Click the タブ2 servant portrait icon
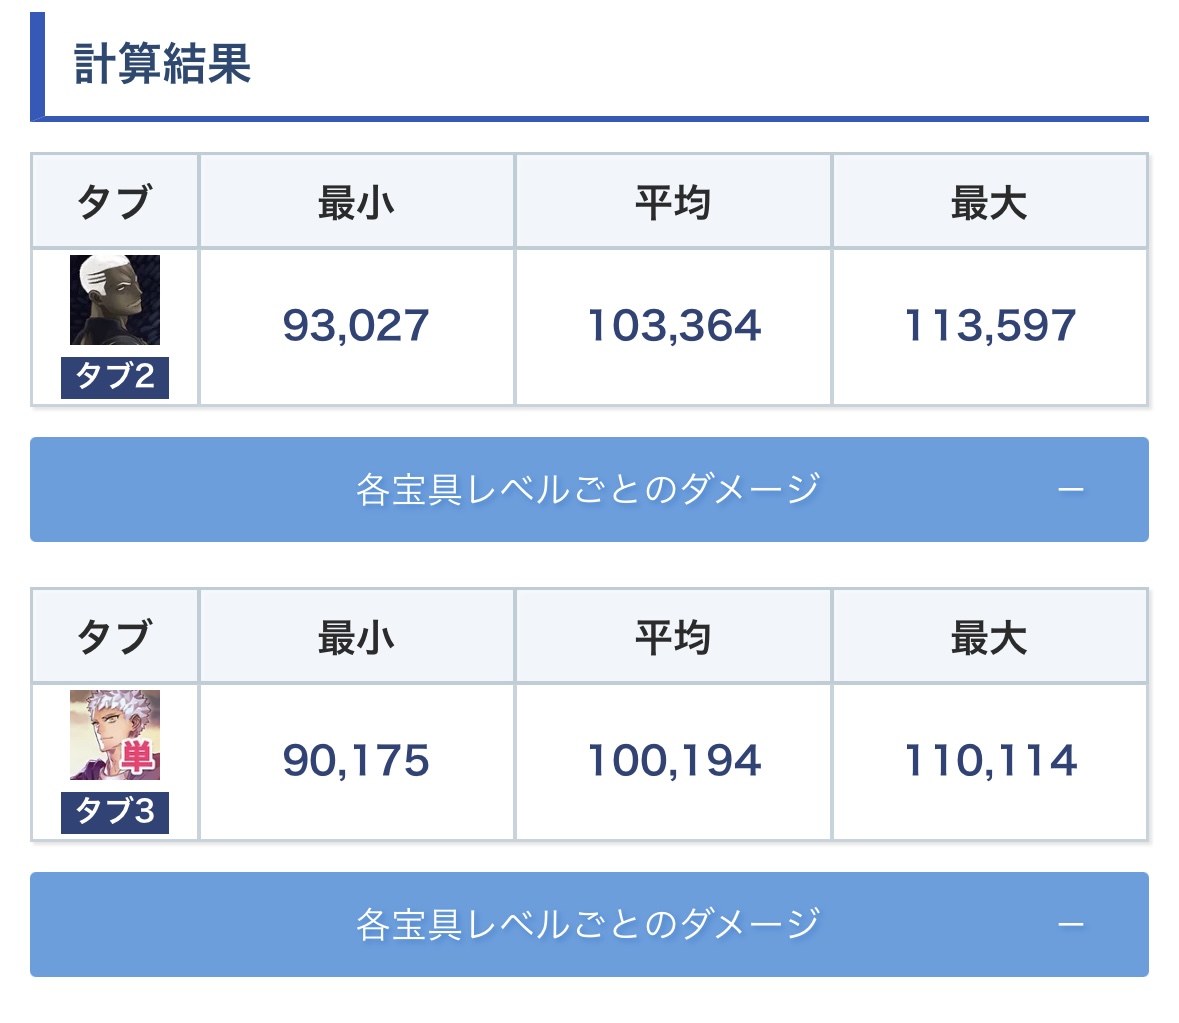 tap(115, 300)
